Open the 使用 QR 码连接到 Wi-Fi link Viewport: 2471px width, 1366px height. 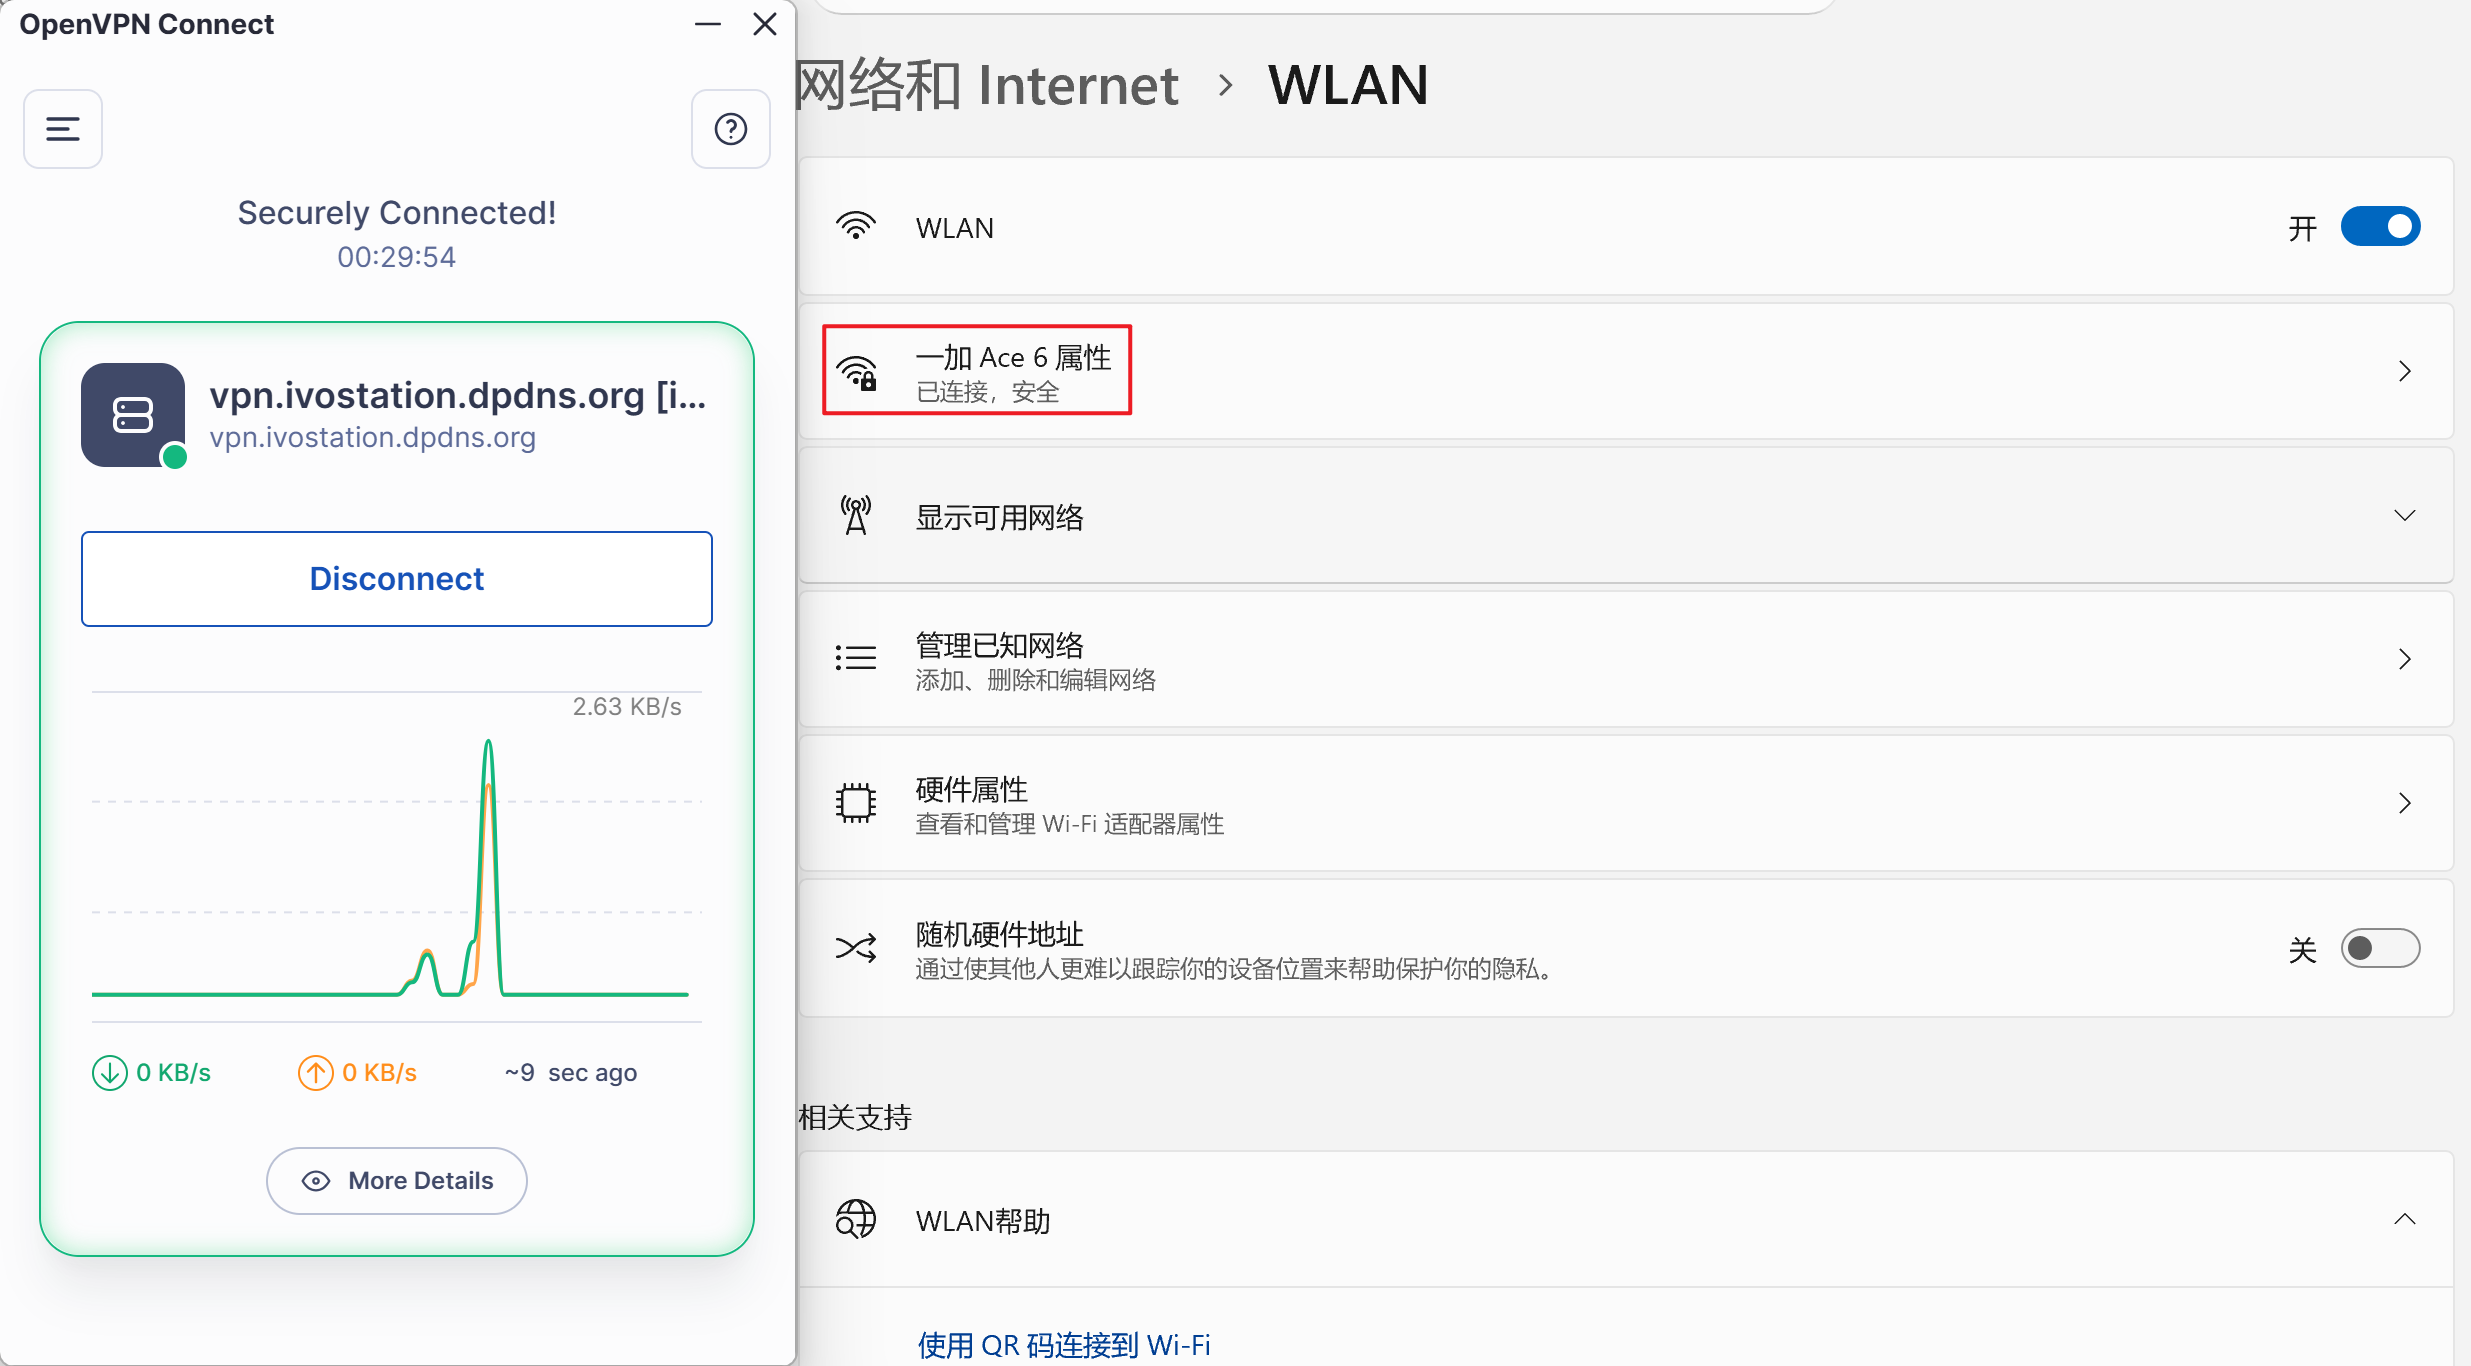point(1064,1345)
